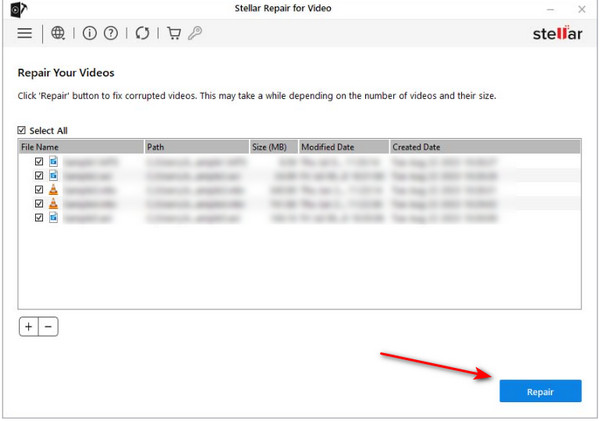Click the blue Repair button
The width and height of the screenshot is (600, 421).
540,391
